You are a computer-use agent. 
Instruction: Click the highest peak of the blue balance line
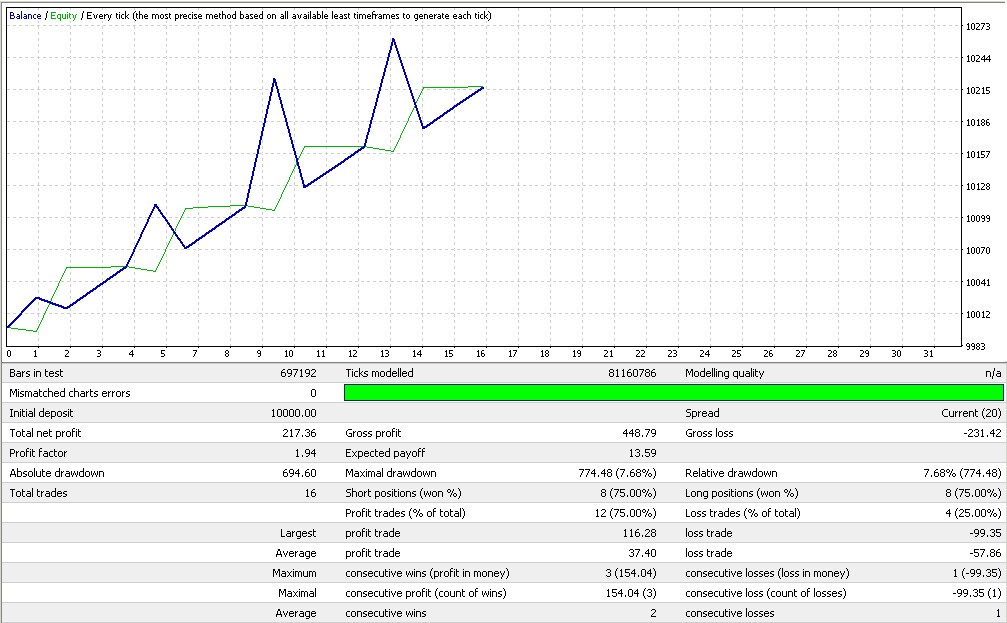(393, 40)
